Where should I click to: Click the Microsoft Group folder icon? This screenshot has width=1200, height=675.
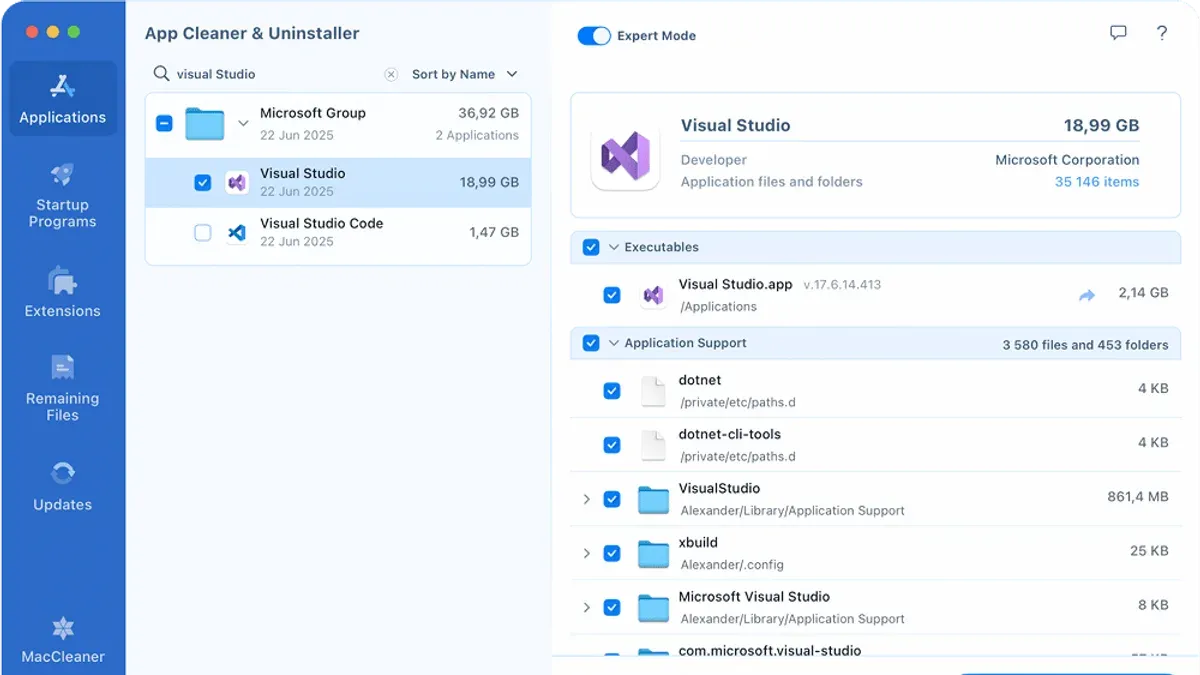(205, 124)
